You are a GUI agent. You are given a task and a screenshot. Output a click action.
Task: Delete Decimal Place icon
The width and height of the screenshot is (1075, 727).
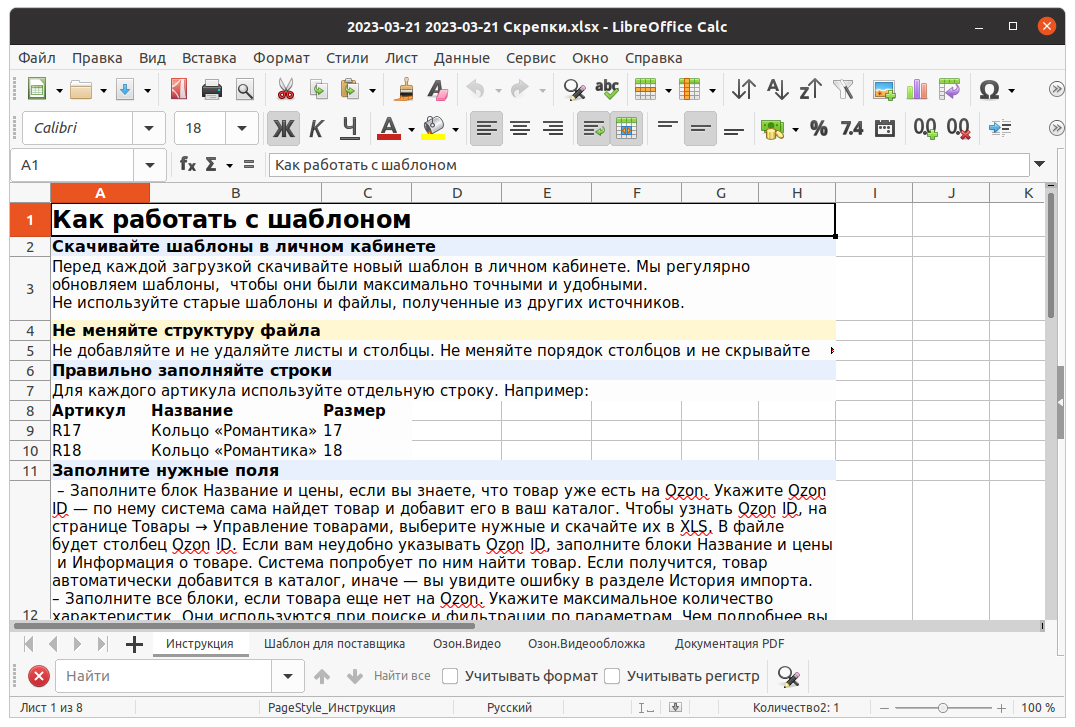[958, 128]
